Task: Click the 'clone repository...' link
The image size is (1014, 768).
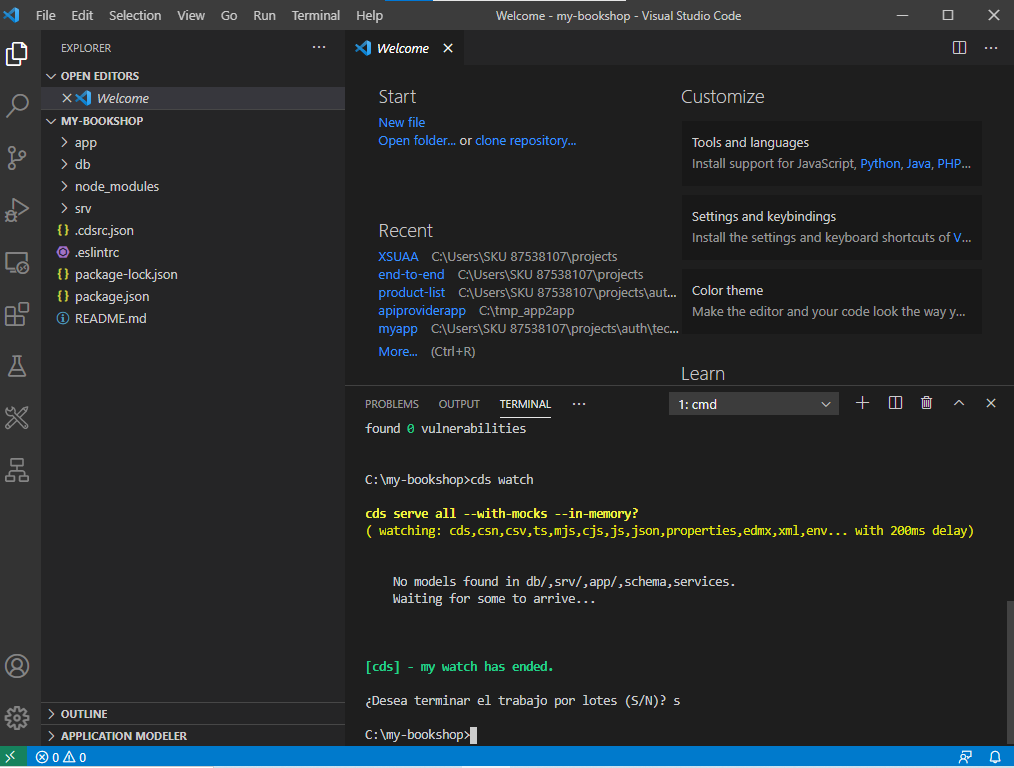Action: pos(525,141)
